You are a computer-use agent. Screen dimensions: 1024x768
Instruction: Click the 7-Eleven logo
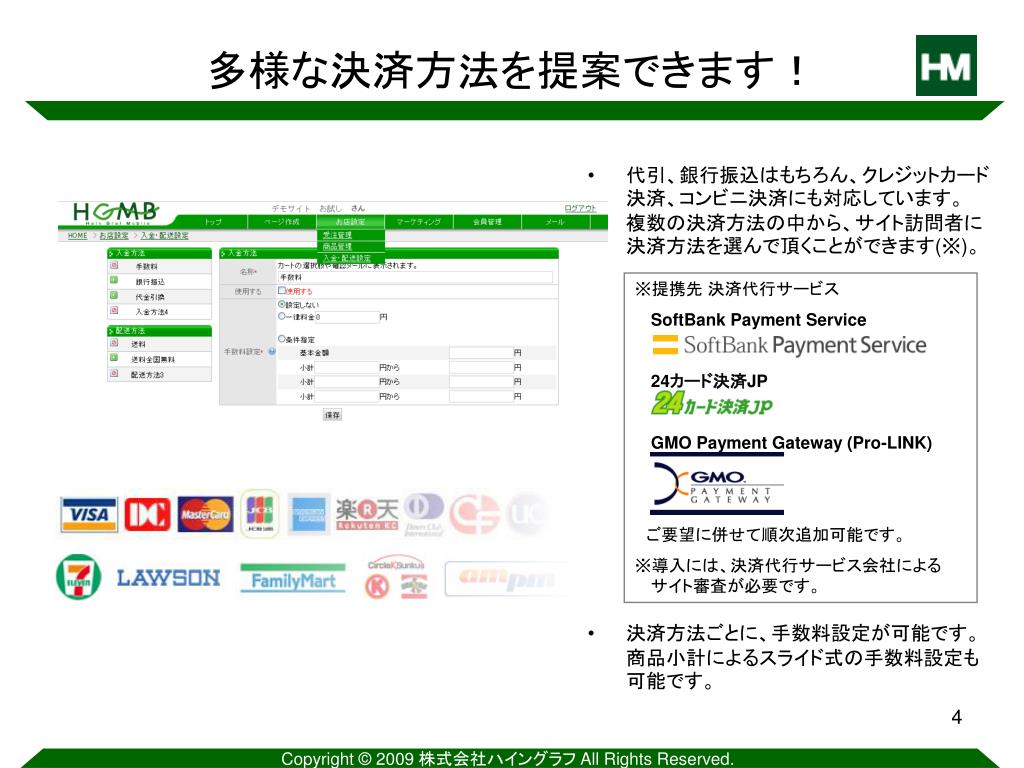[78, 577]
